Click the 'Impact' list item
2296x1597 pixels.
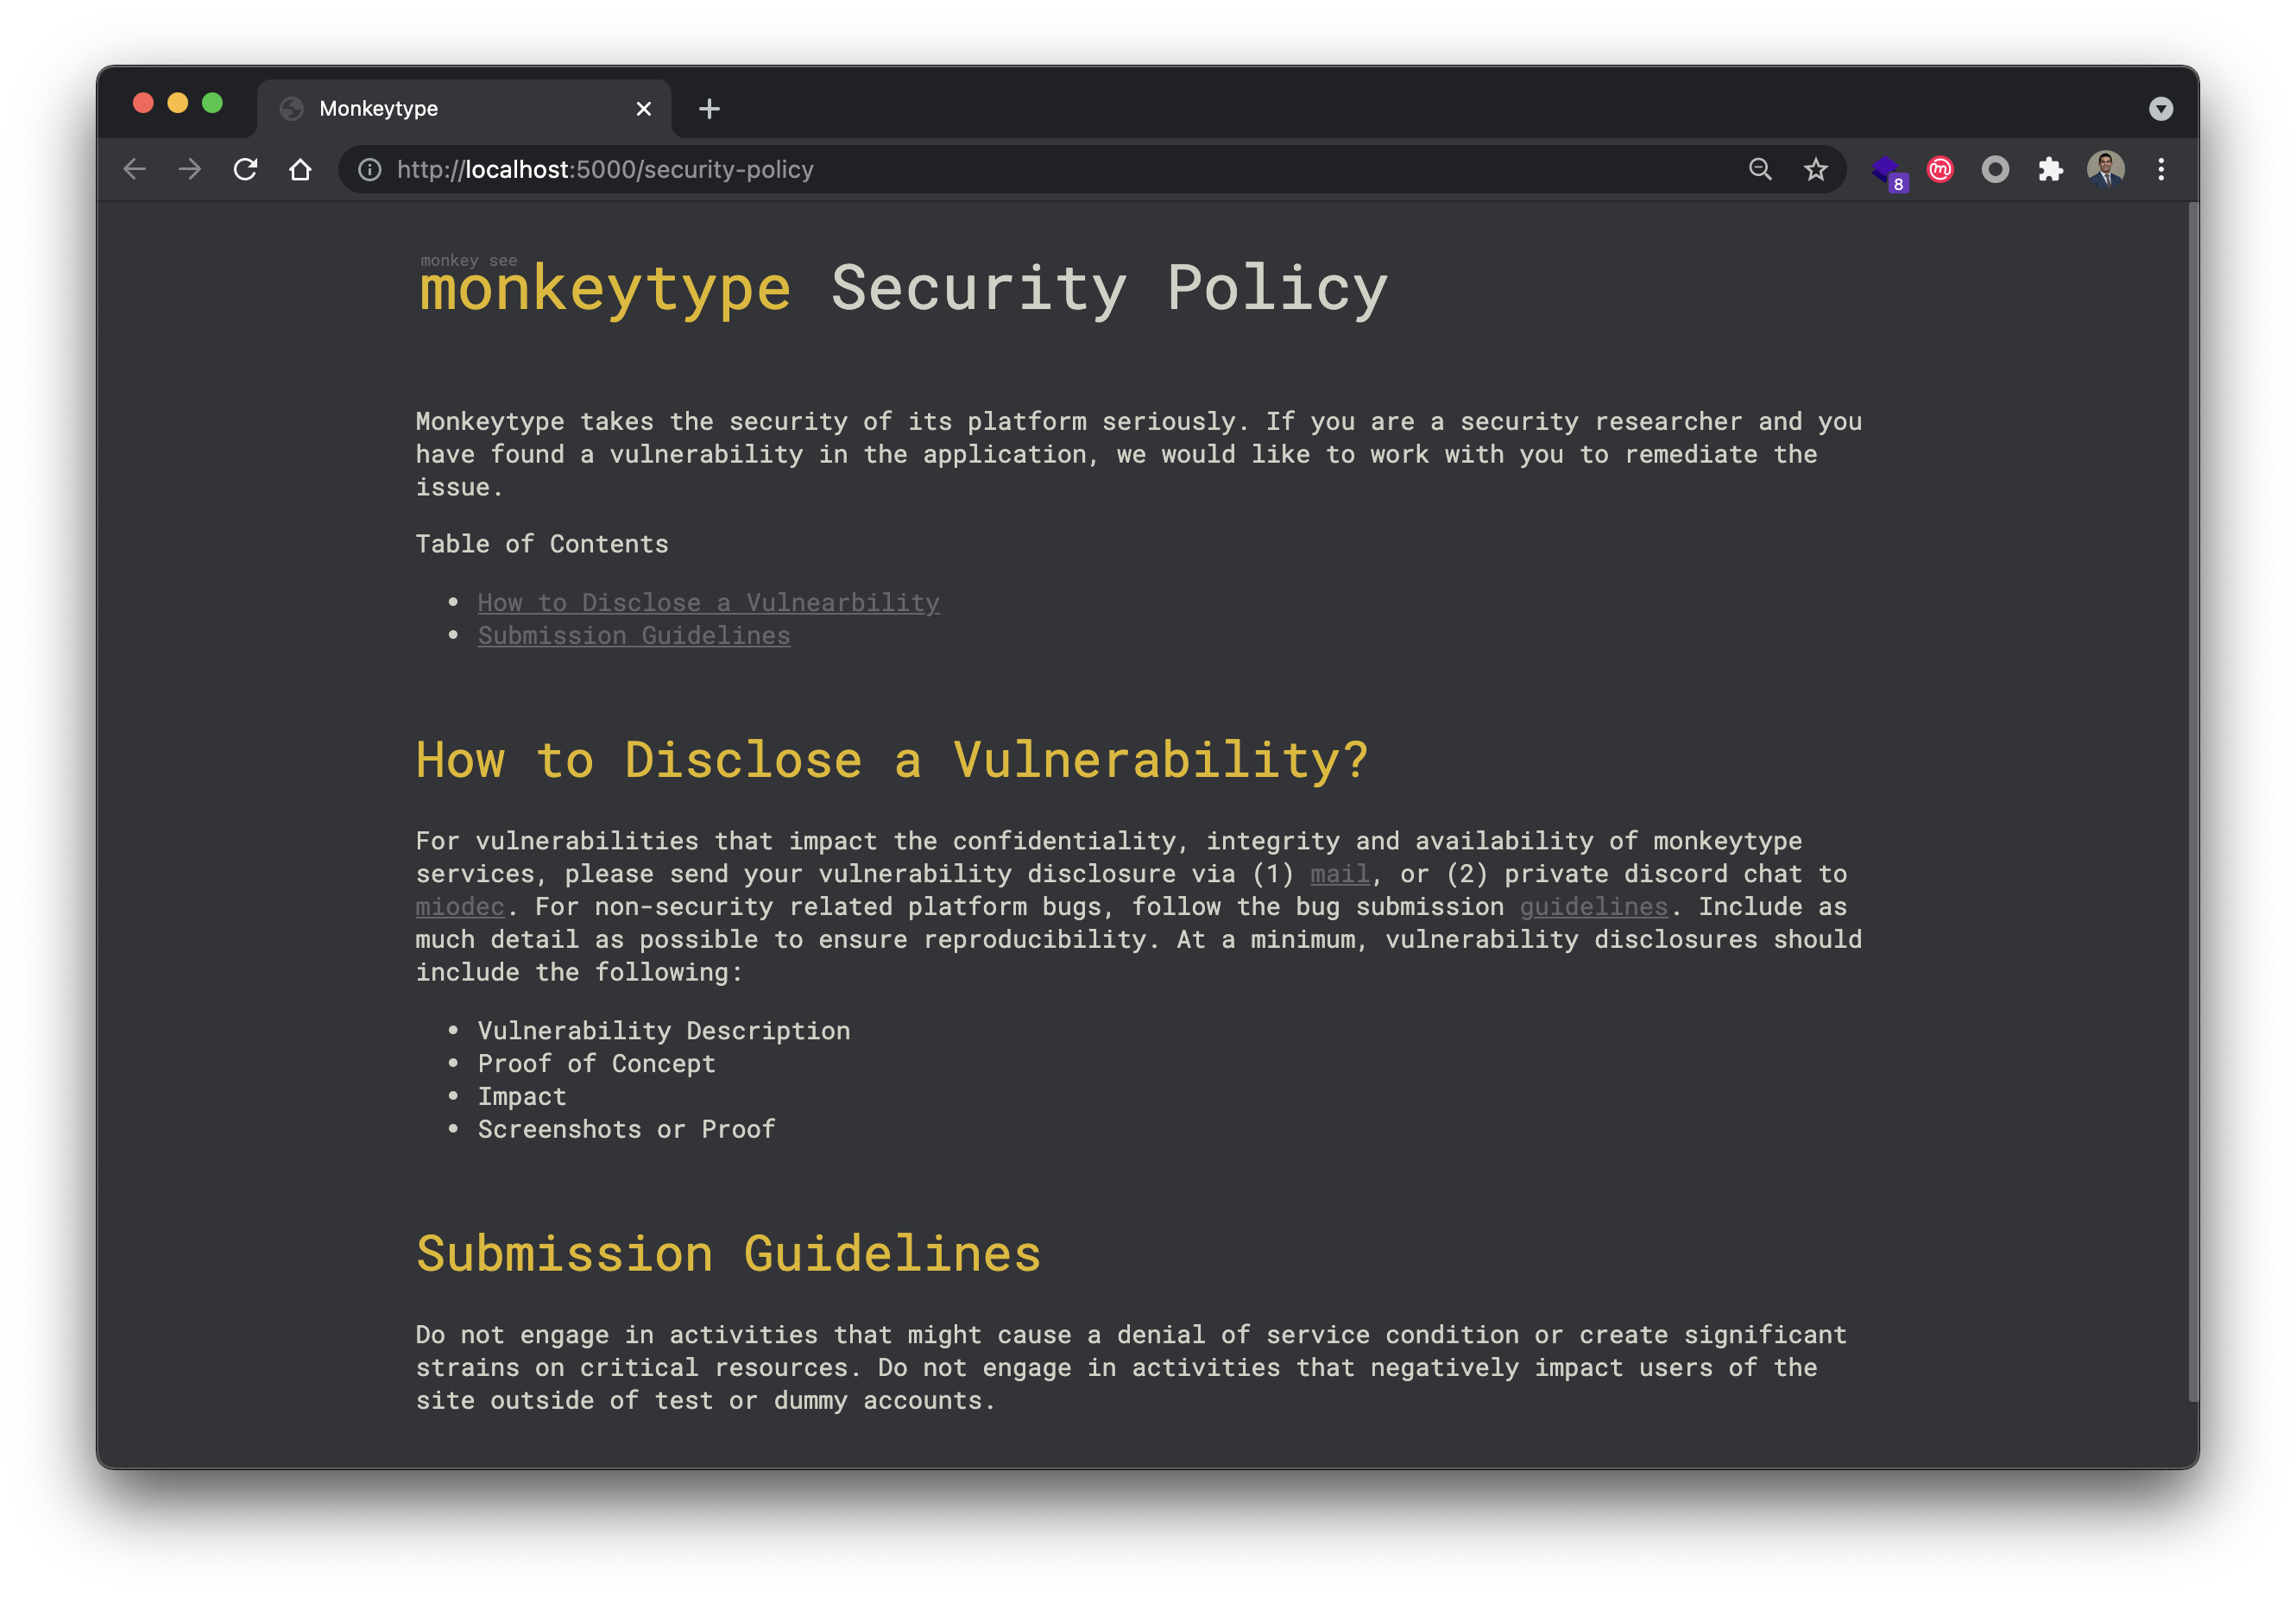coord(522,1096)
